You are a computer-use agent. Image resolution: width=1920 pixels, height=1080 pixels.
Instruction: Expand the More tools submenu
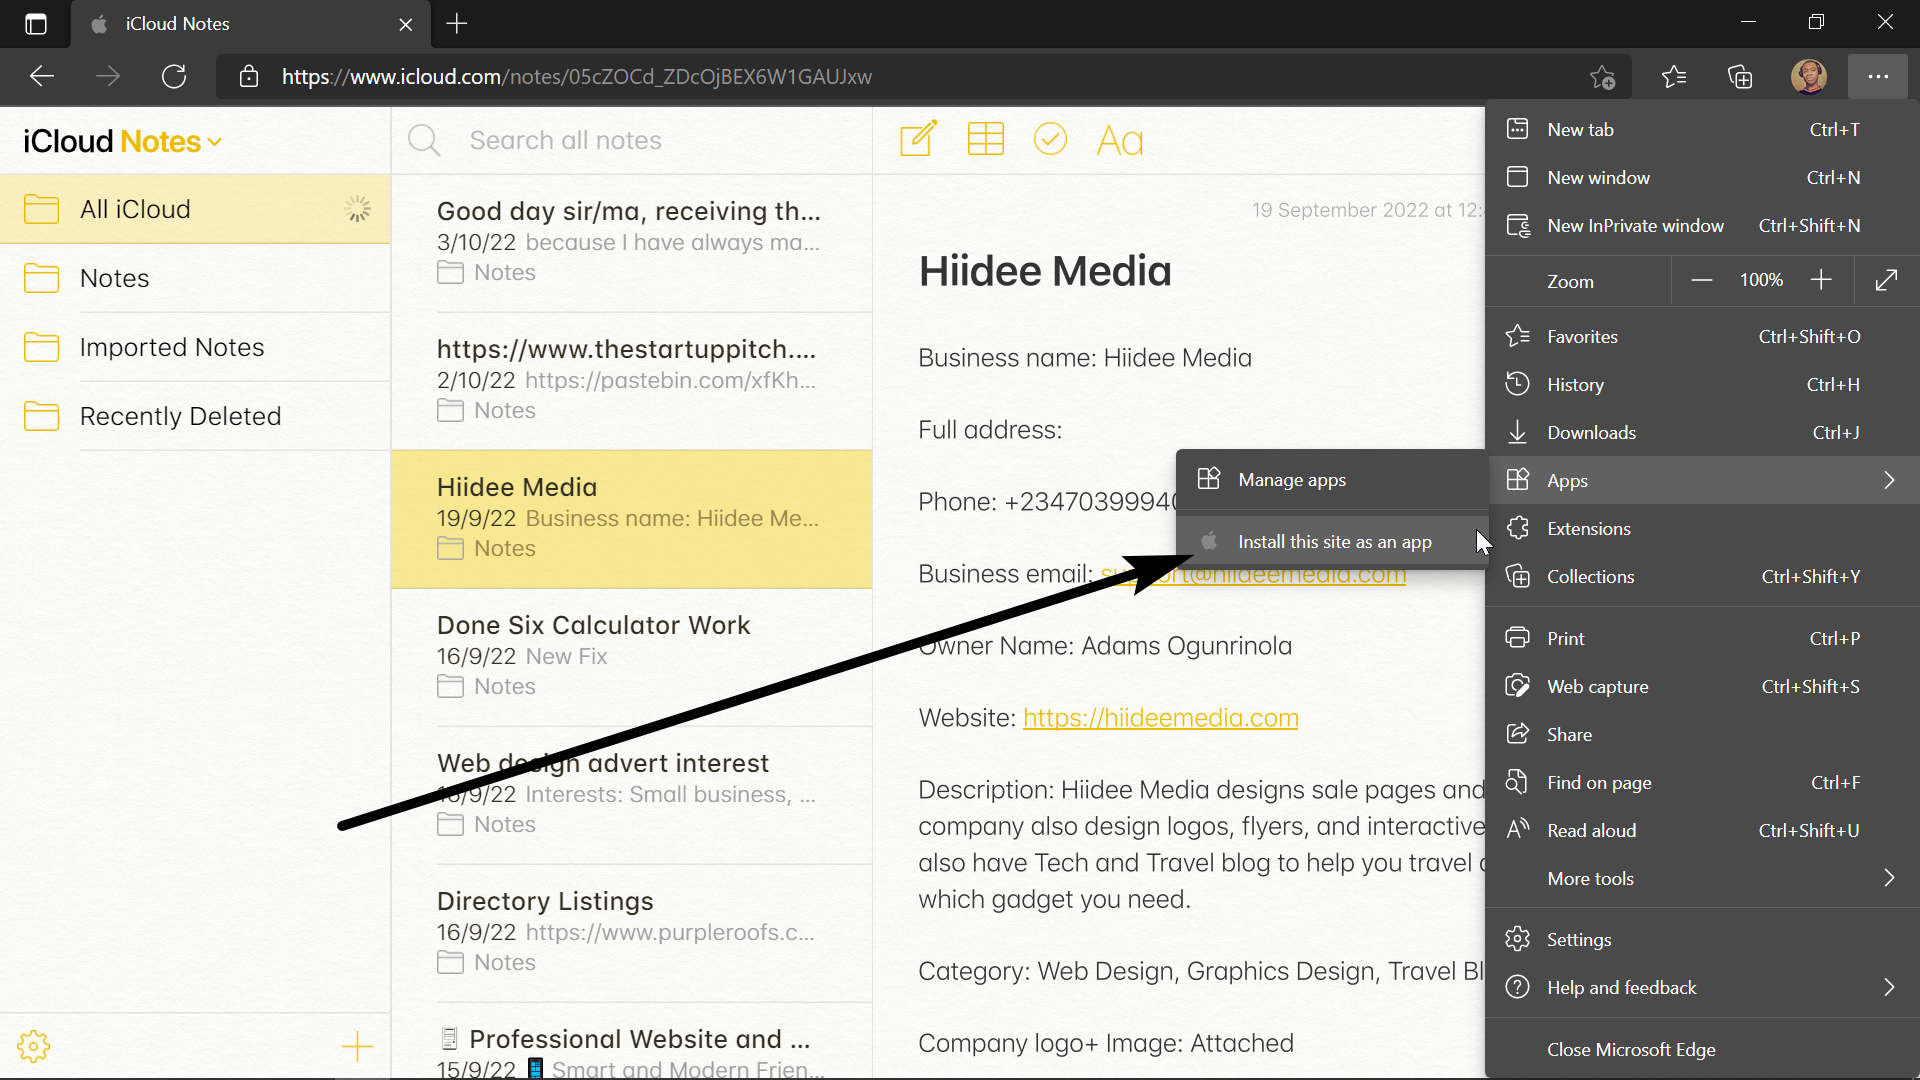click(x=1703, y=878)
